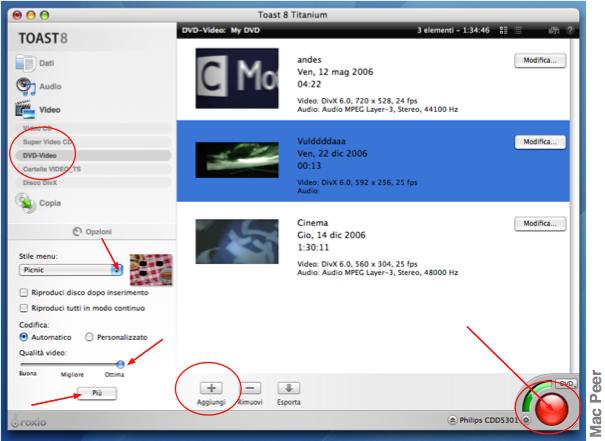Open recorder settings icon beside drive name
Image resolution: width=605 pixels, height=441 pixels.
526,420
